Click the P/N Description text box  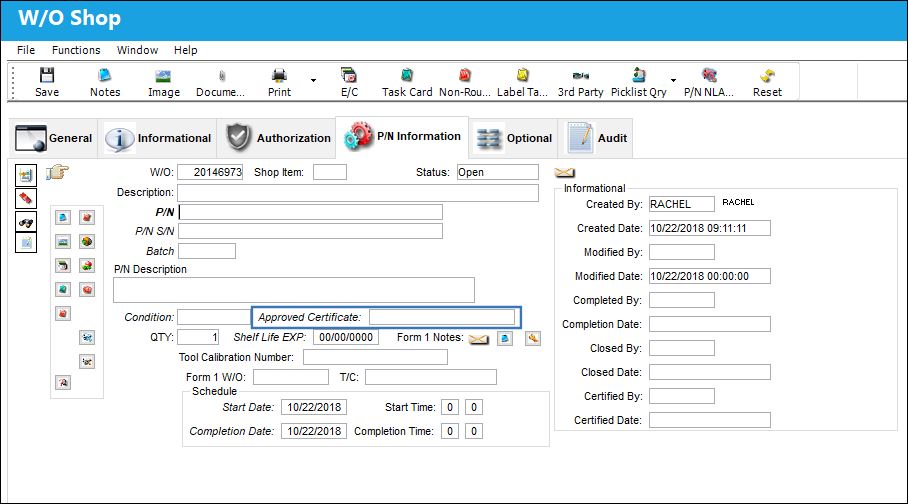click(294, 290)
